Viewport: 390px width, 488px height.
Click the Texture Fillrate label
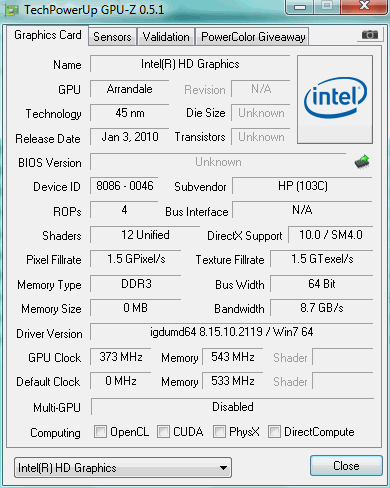(x=230, y=260)
